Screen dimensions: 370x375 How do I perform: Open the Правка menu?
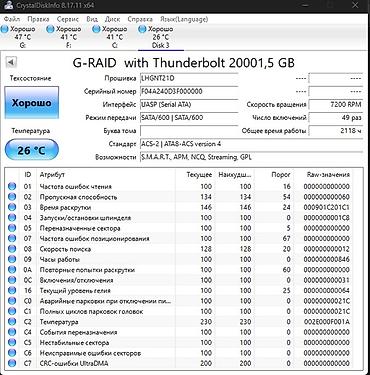coord(38,19)
